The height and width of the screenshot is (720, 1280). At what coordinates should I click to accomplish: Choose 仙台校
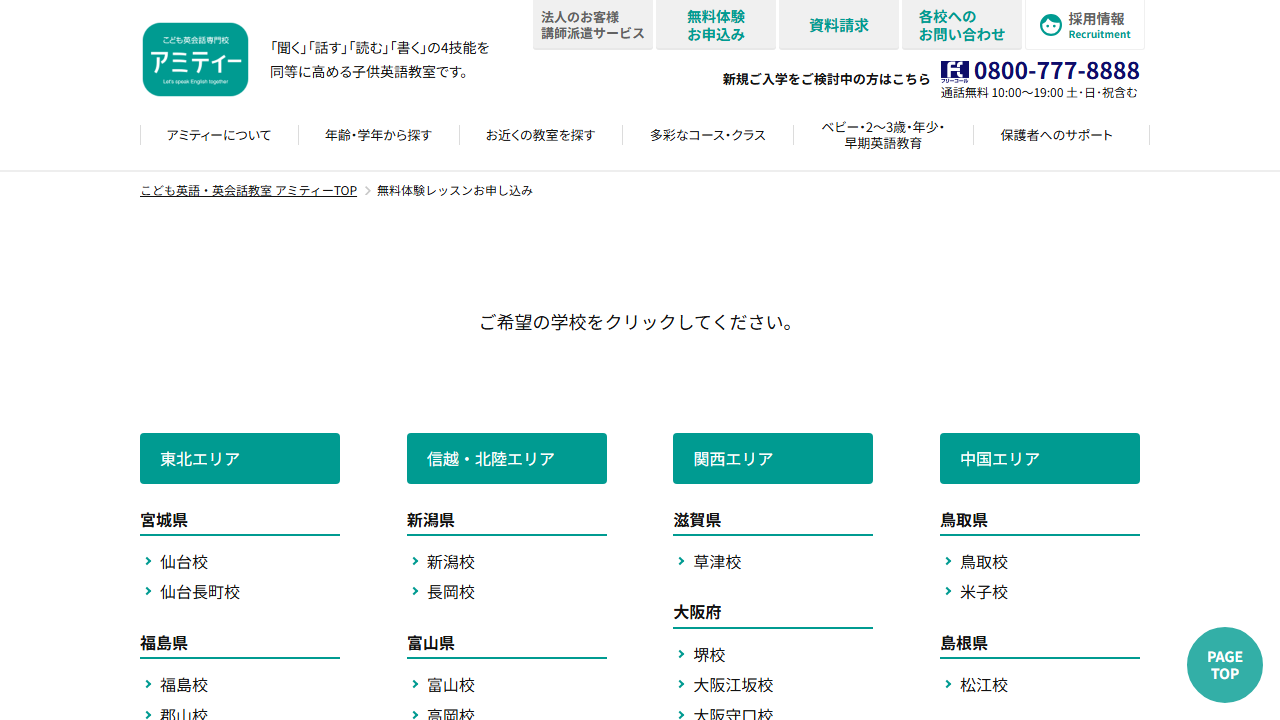coord(184,562)
